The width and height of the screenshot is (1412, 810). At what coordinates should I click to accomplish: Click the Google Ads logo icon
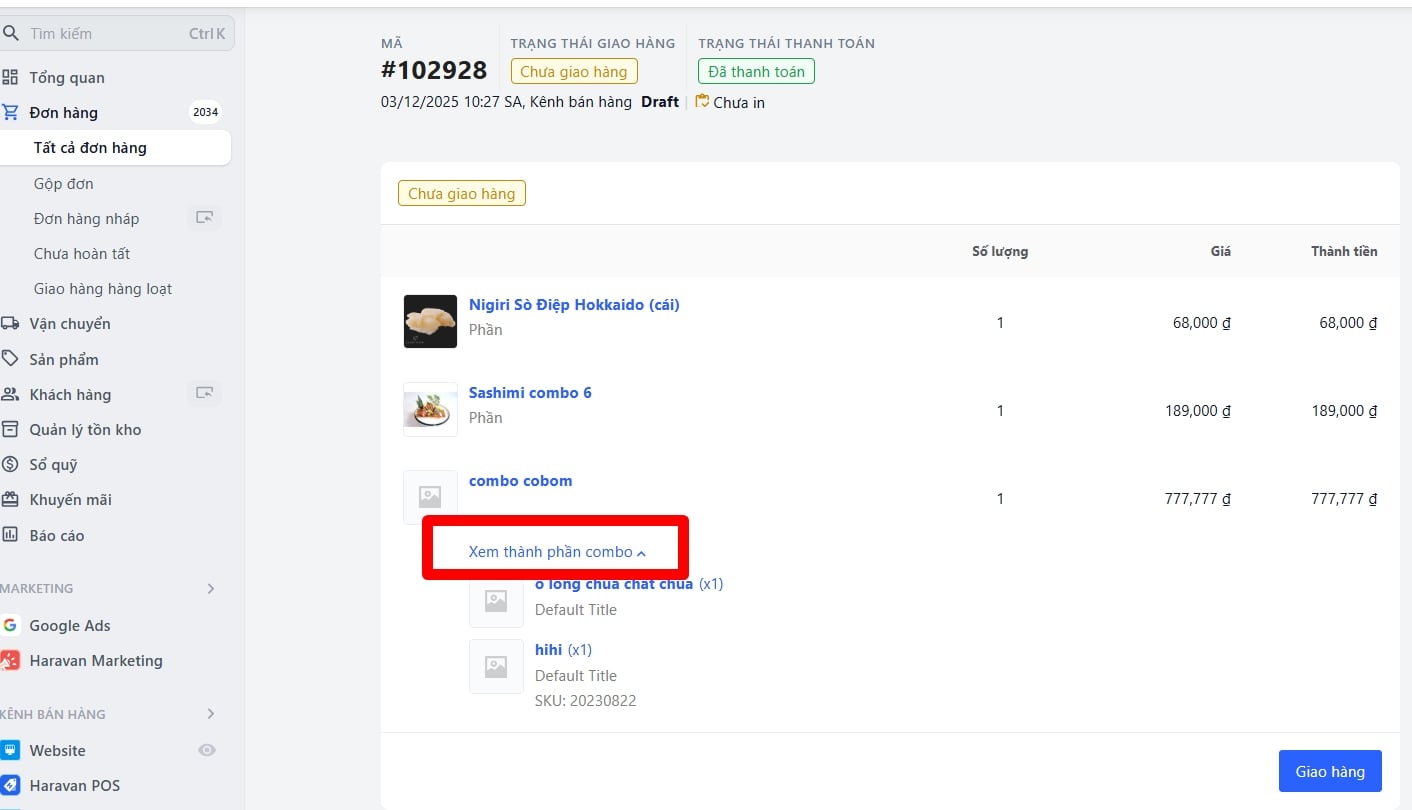pyautogui.click(x=10, y=626)
